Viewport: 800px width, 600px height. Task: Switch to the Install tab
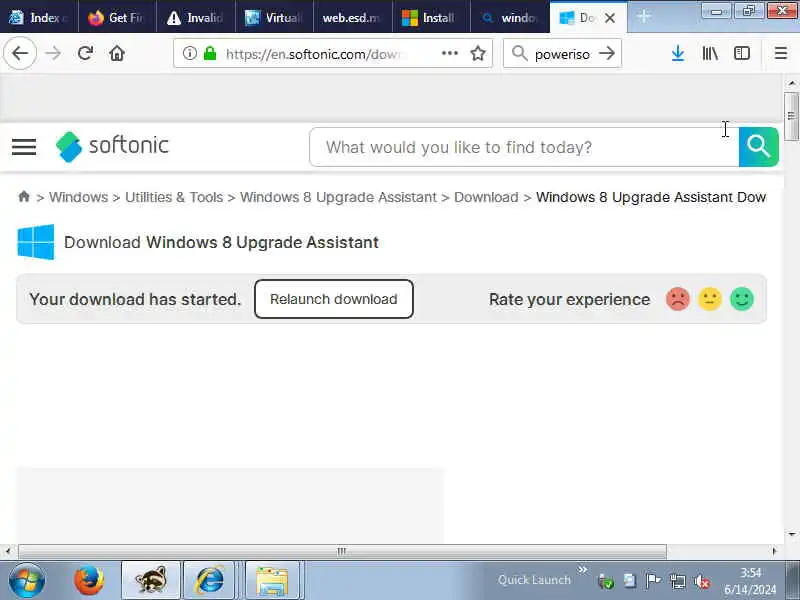pos(431,17)
